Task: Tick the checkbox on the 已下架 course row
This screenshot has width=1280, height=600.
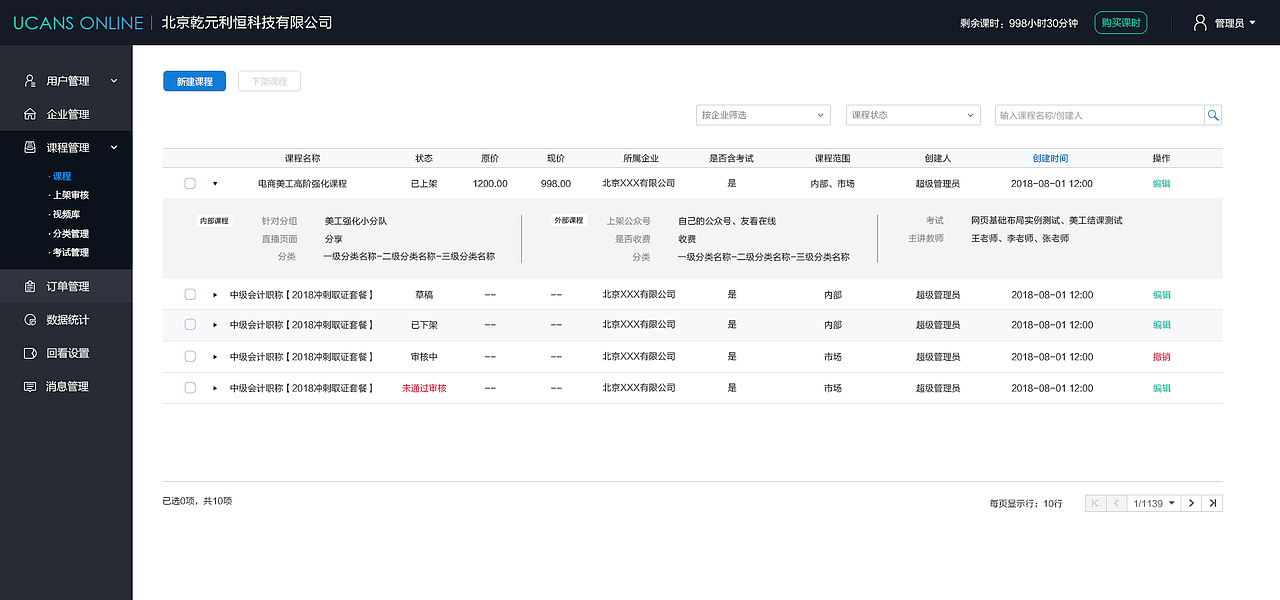Action: click(x=189, y=324)
